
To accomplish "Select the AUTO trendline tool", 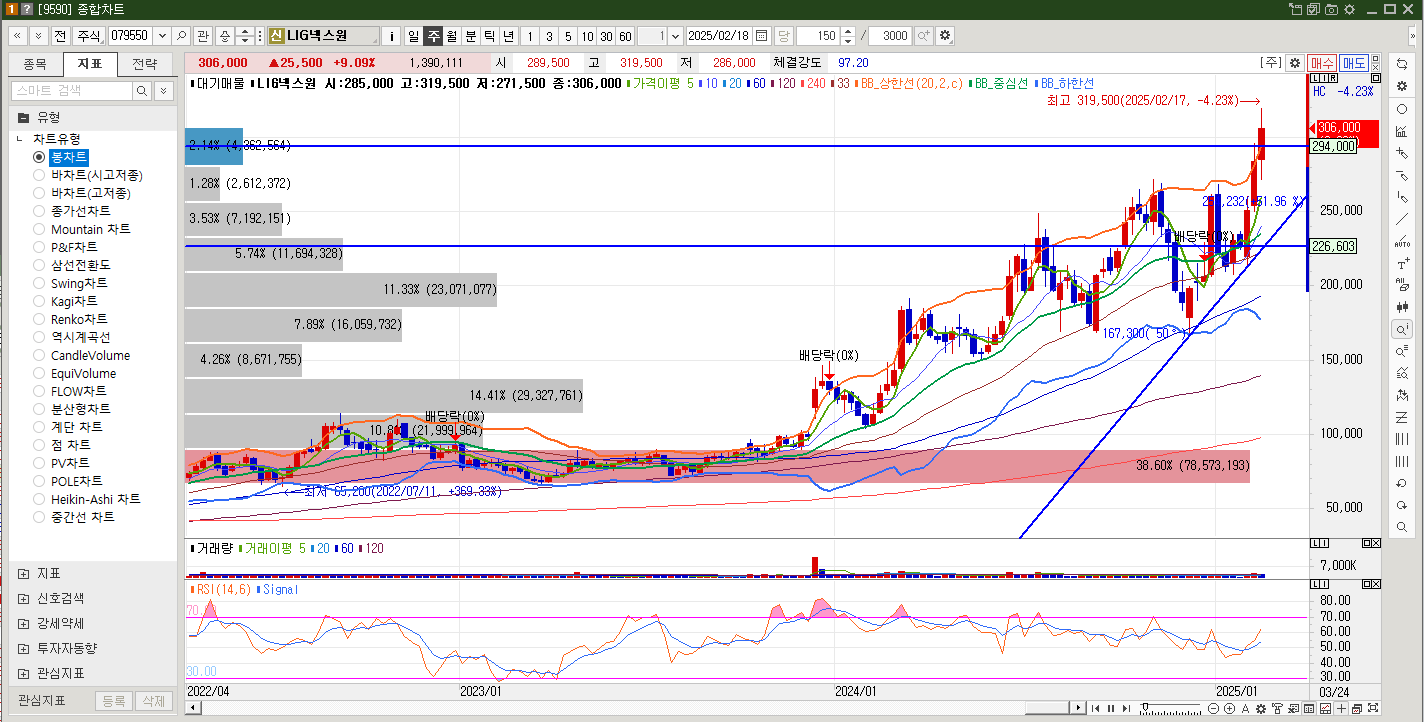I will click(x=1402, y=240).
